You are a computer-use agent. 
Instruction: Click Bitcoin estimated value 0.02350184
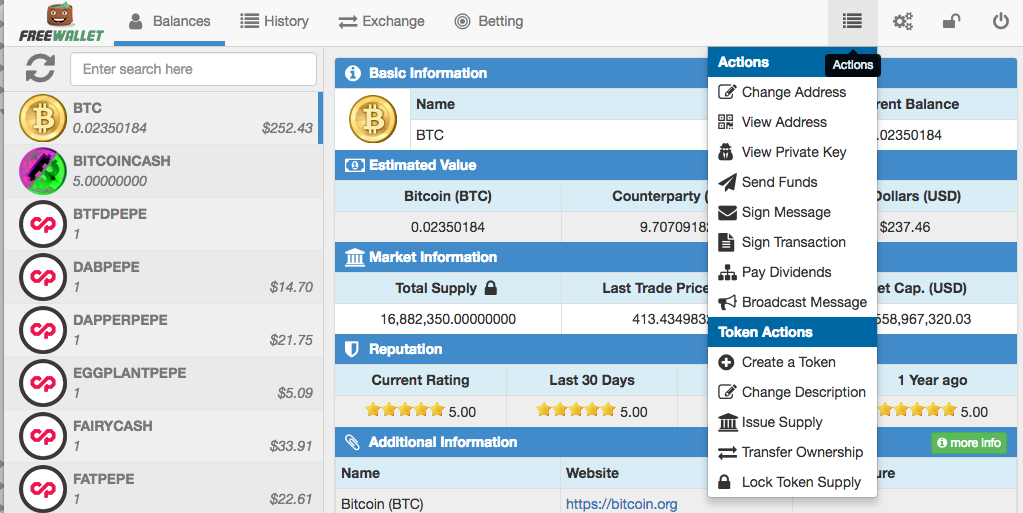pyautogui.click(x=448, y=227)
